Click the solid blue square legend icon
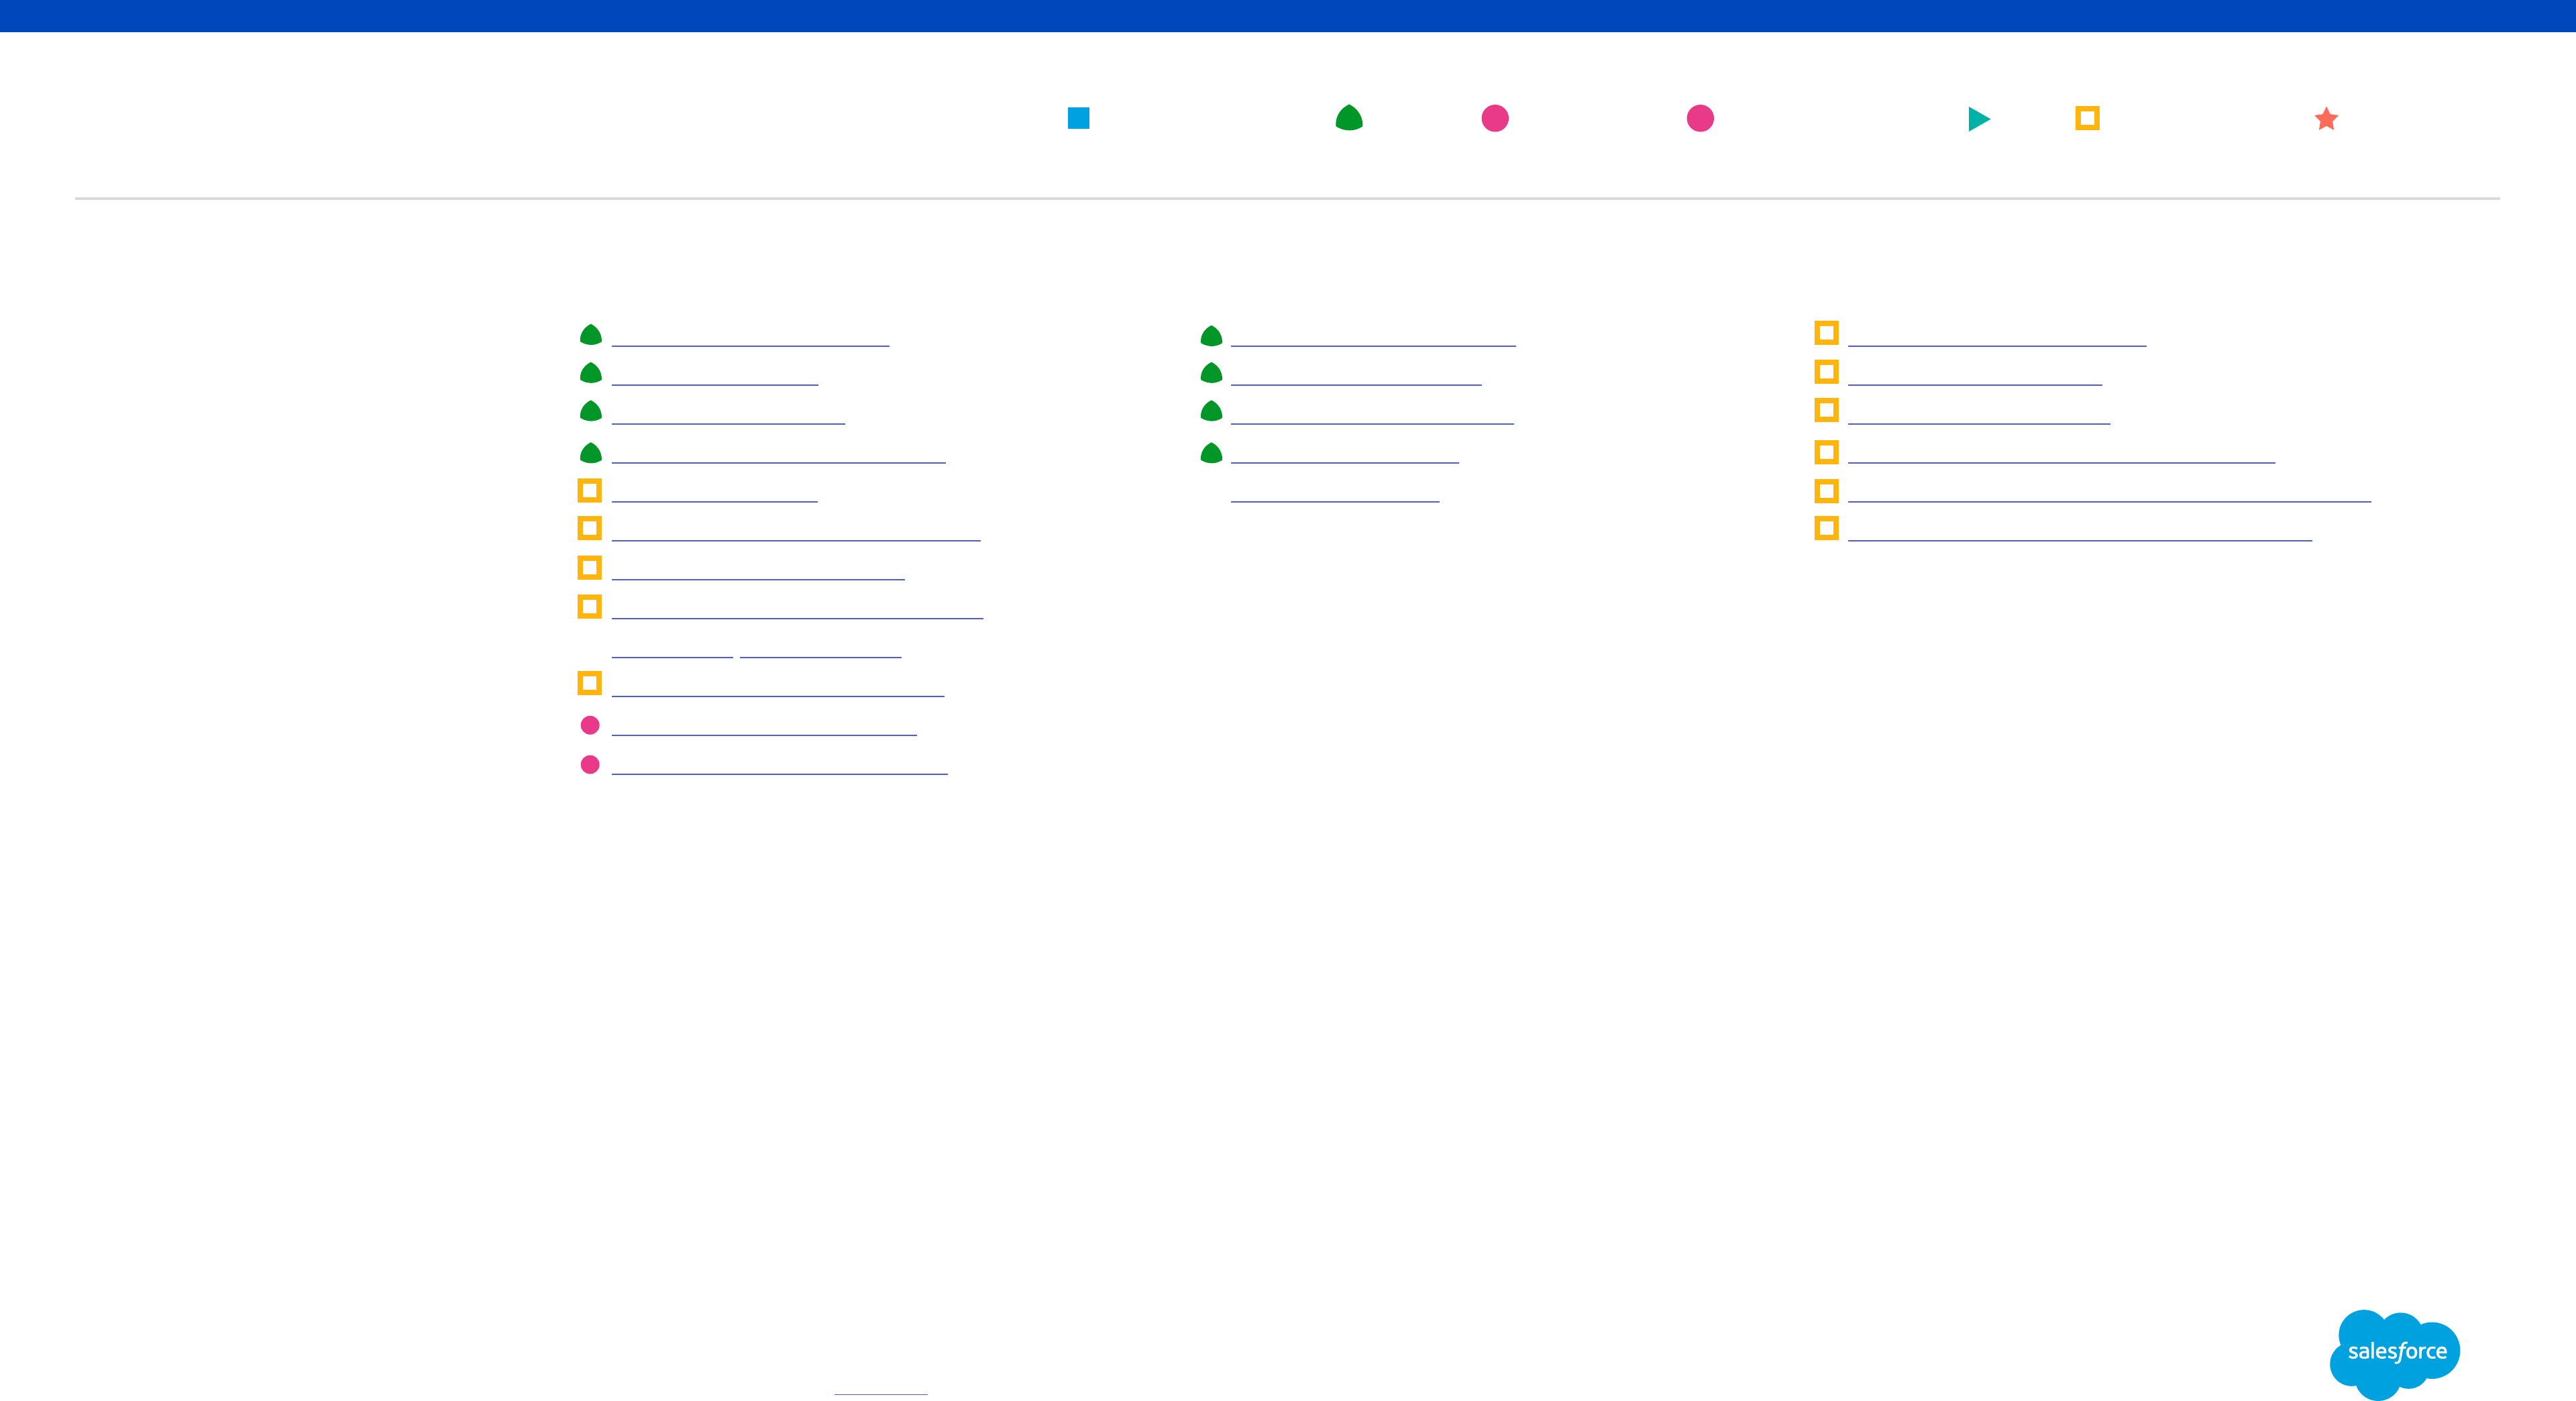Screen dimensions: 2576x1401 1078,118
